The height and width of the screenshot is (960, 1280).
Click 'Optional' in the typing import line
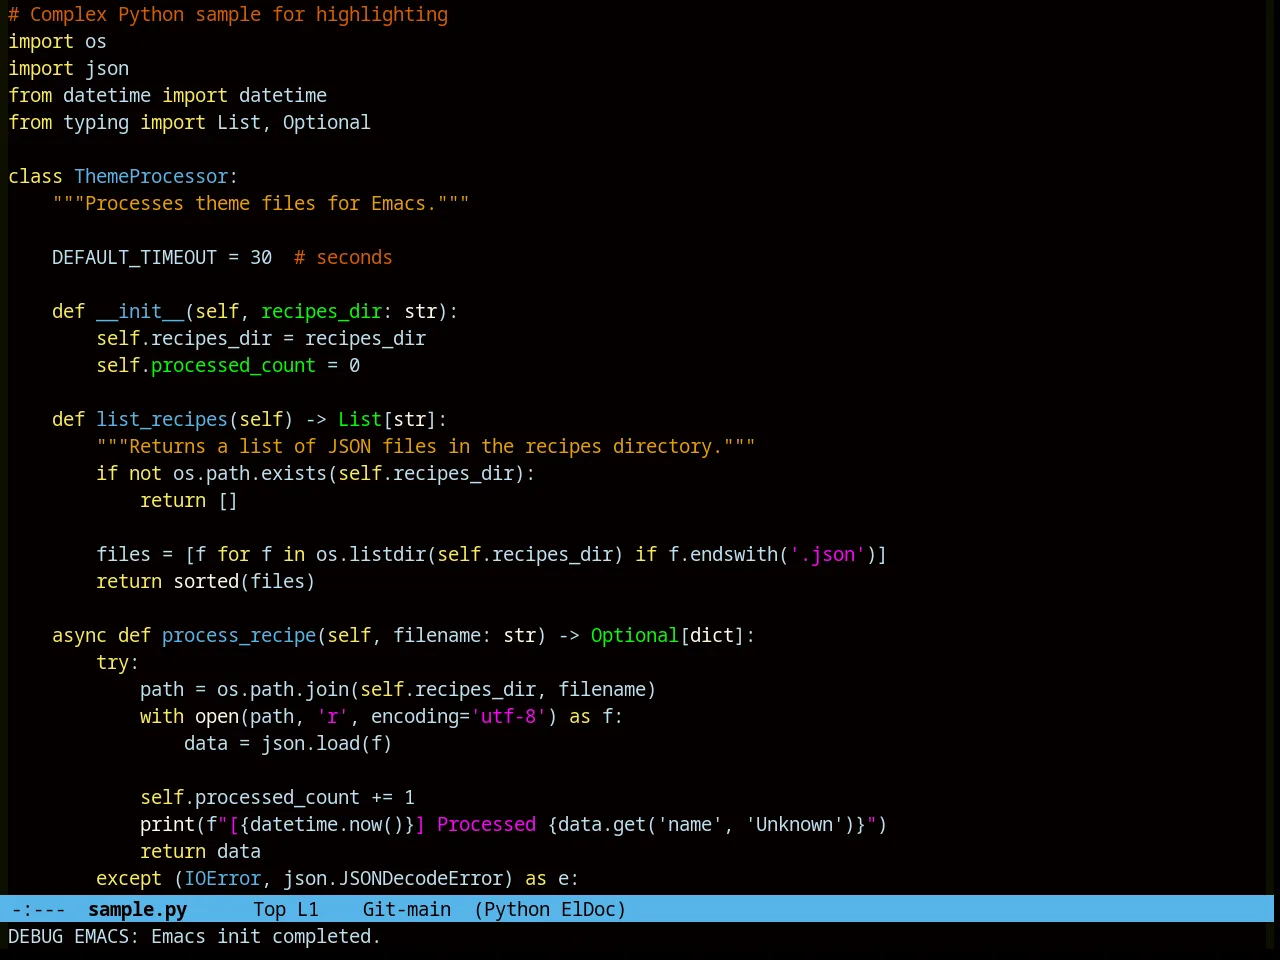pos(326,122)
